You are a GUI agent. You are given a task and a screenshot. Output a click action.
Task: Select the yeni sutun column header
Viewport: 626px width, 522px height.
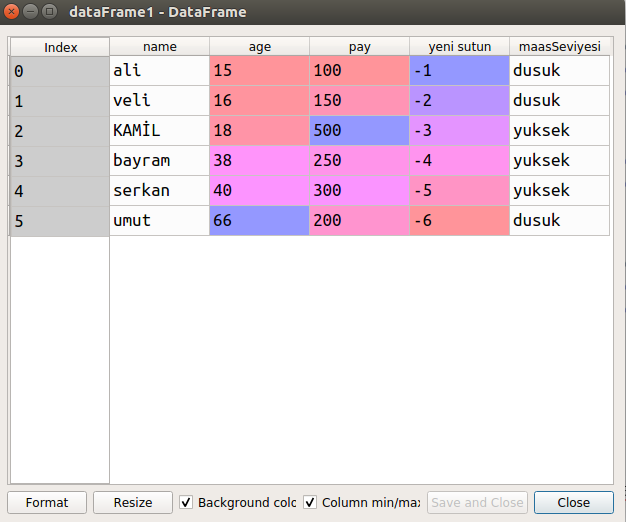[460, 46]
